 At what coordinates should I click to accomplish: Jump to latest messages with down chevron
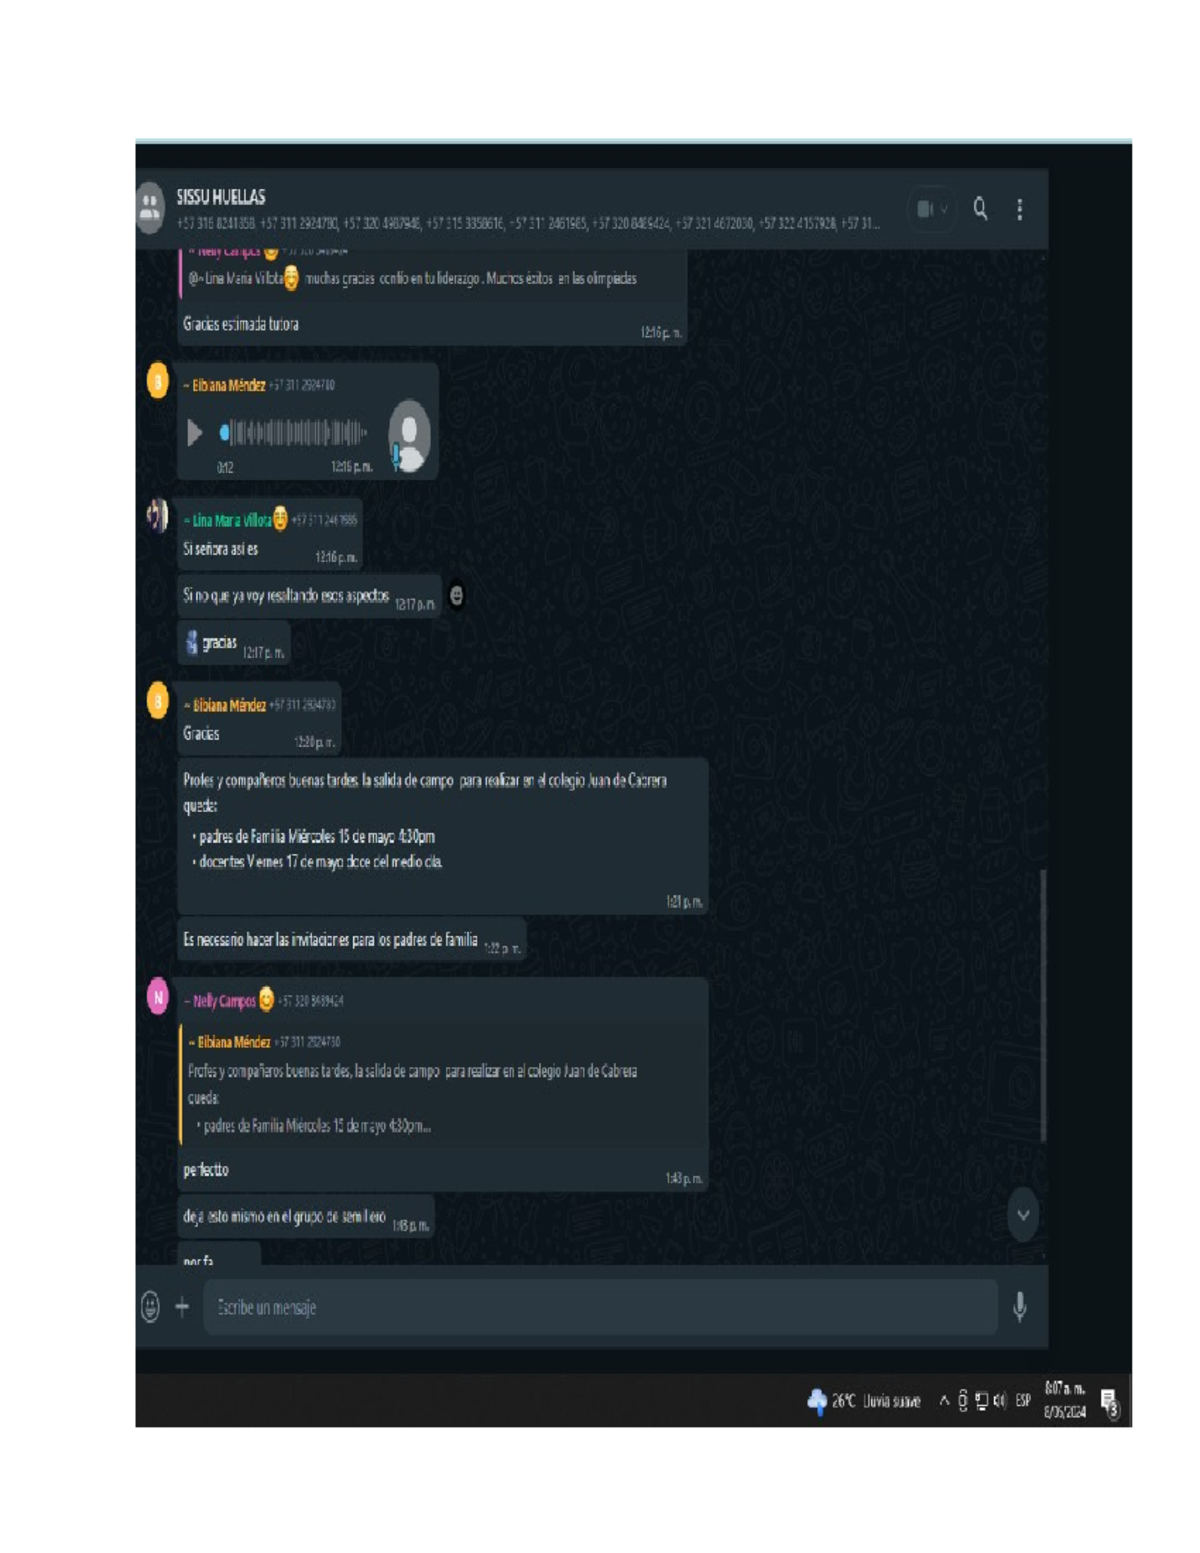[1022, 1215]
